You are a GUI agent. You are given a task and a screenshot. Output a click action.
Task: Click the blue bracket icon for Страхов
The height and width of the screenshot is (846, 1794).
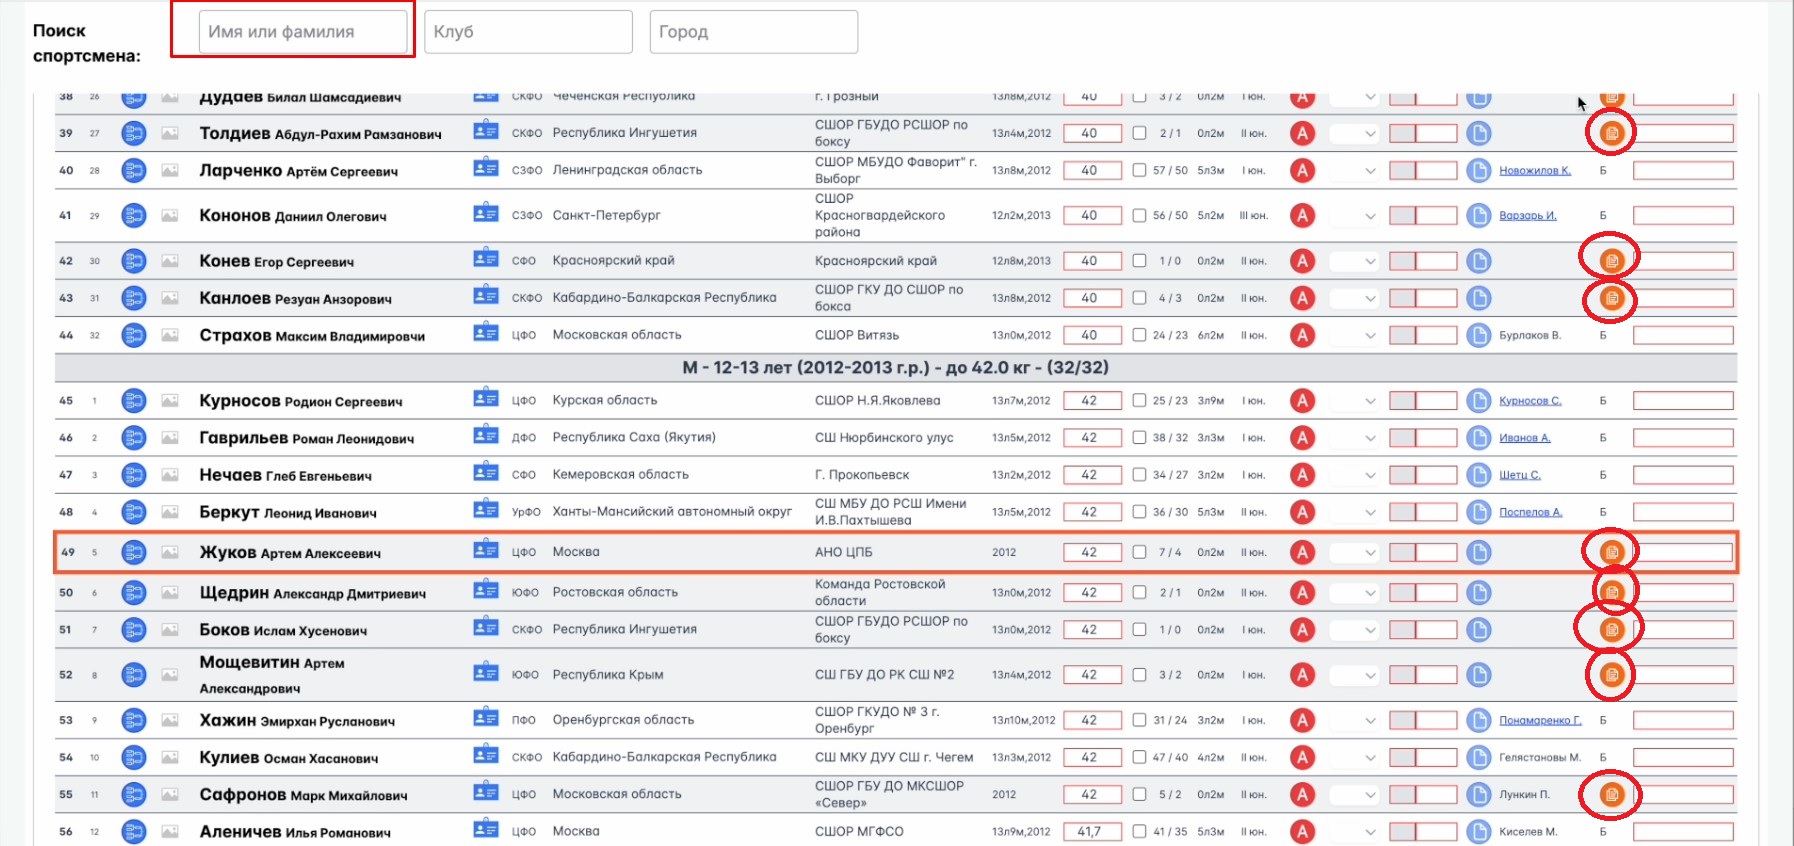coord(133,336)
